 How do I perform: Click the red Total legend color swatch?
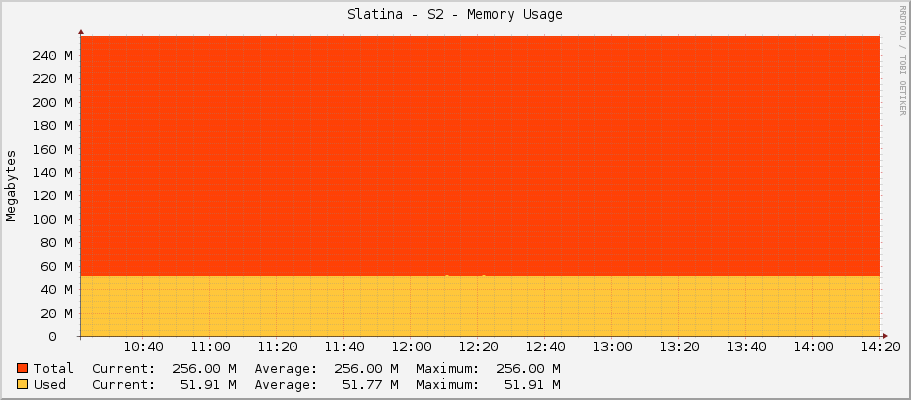click(x=23, y=368)
